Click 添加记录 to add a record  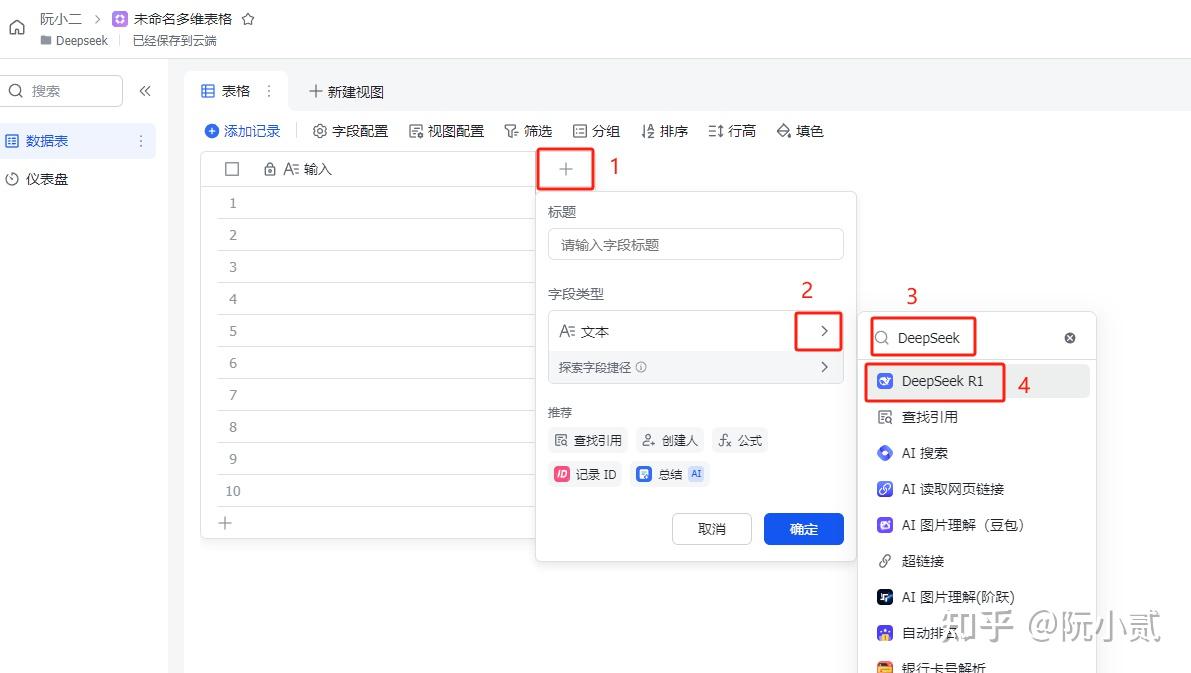pos(243,131)
